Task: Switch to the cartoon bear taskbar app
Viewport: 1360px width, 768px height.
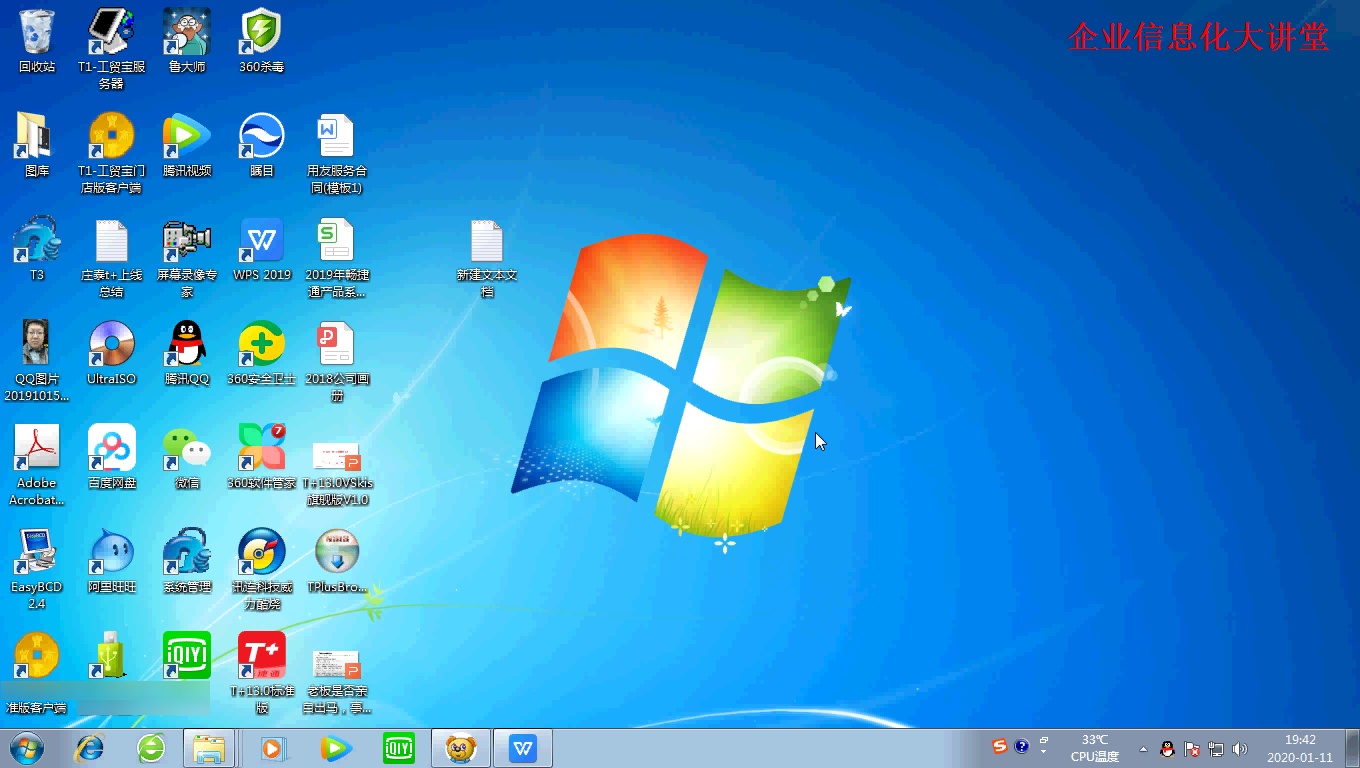Action: tap(460, 748)
